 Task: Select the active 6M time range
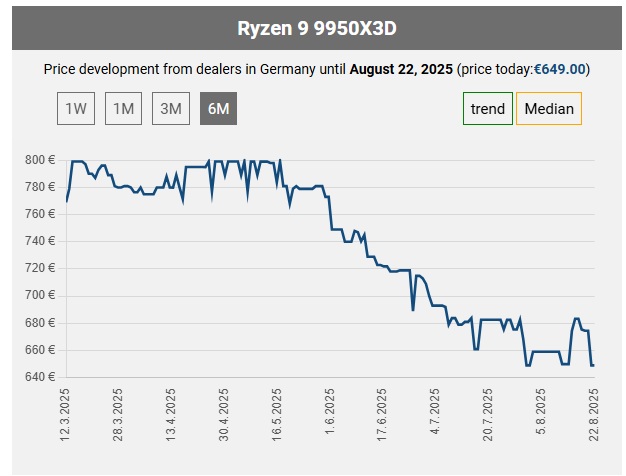pos(218,109)
